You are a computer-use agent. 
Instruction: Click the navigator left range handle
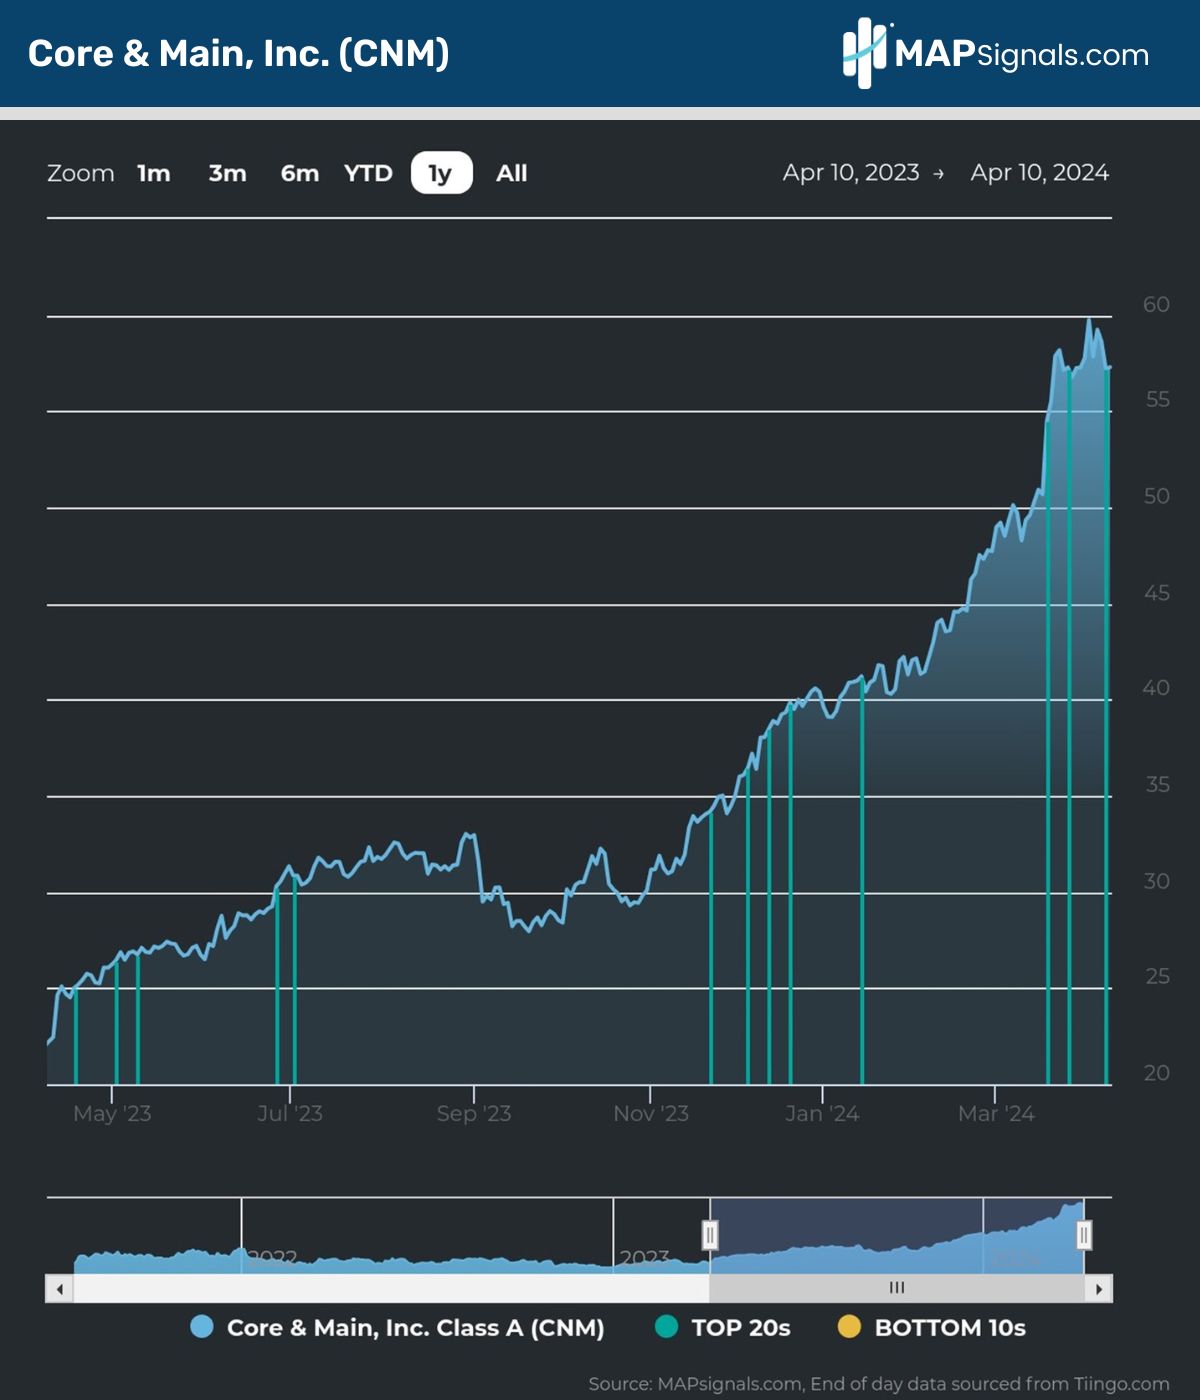point(710,1235)
